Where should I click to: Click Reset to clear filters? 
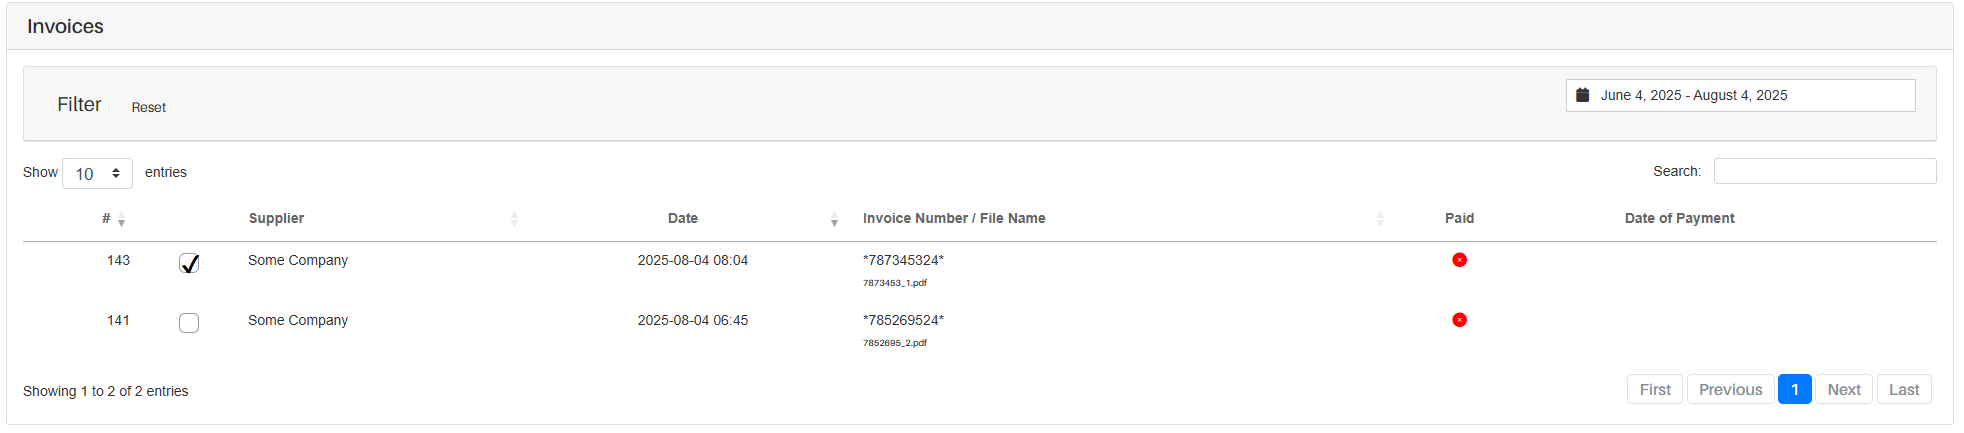(149, 107)
